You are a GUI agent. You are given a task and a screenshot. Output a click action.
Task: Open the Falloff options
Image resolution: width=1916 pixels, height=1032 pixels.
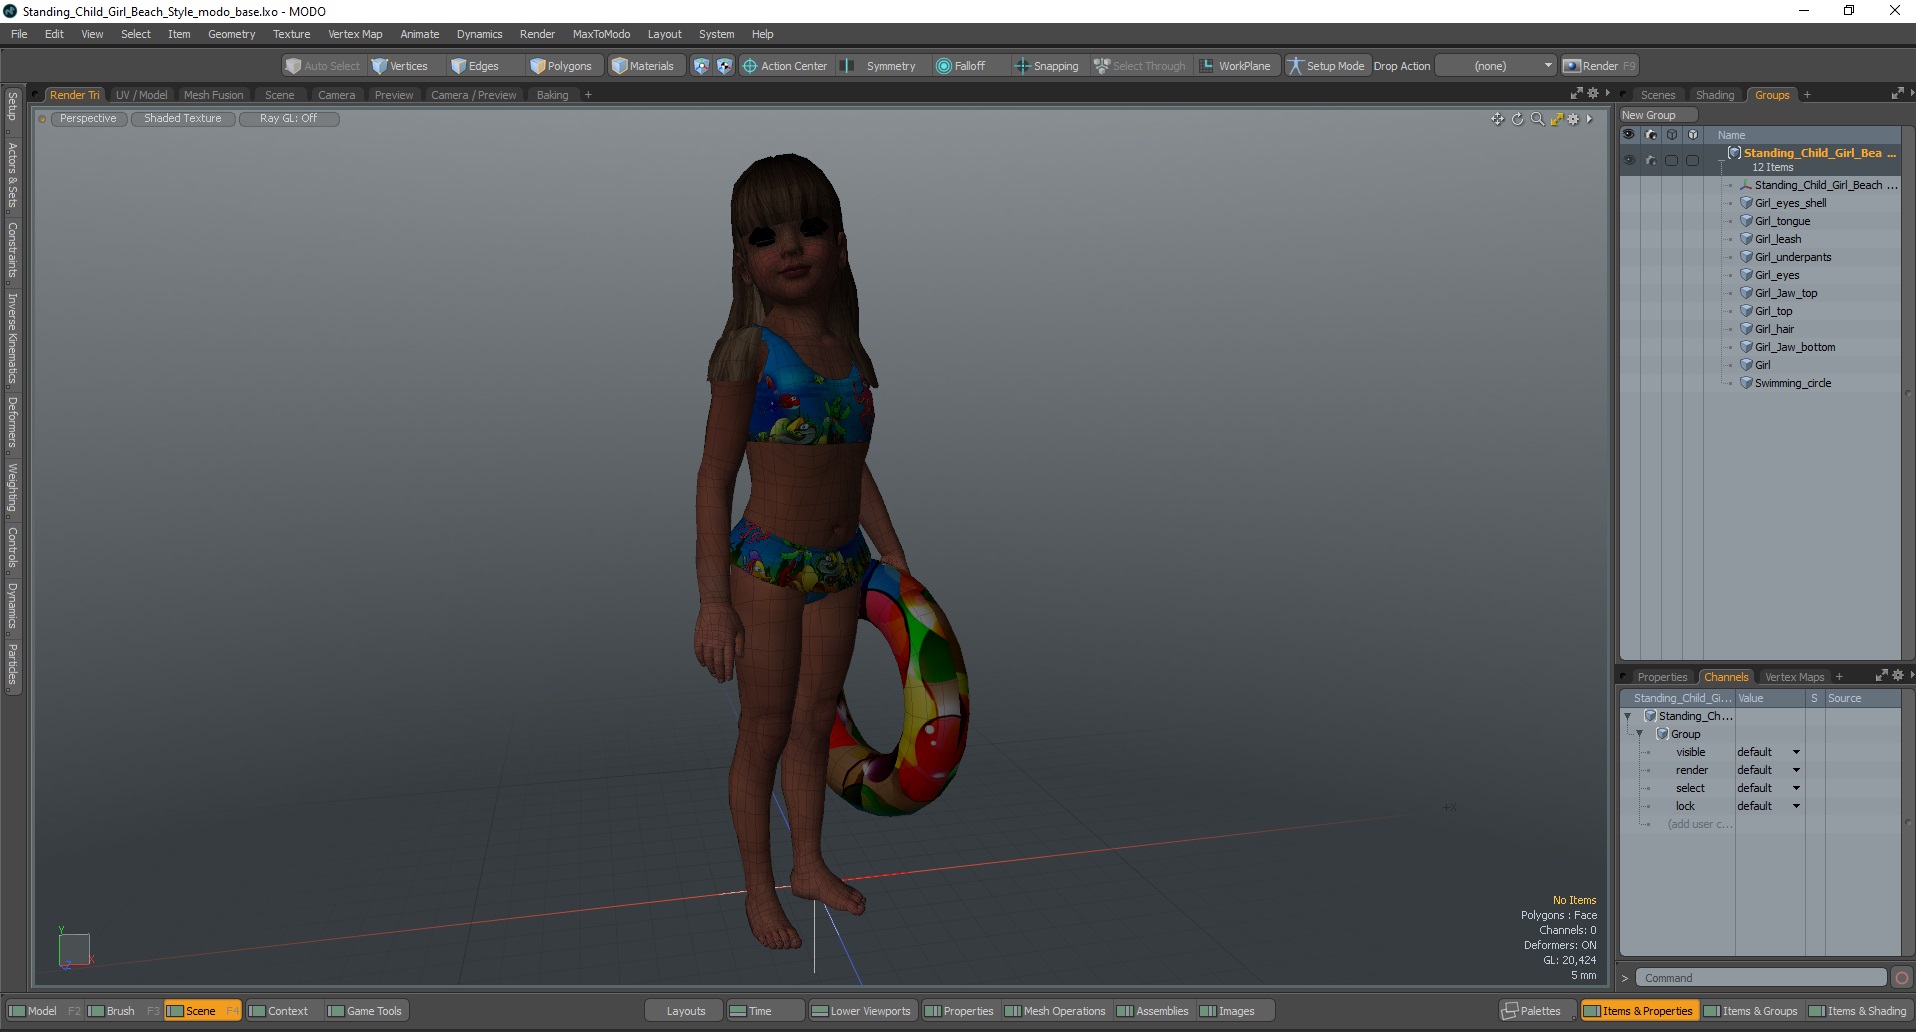pos(961,66)
